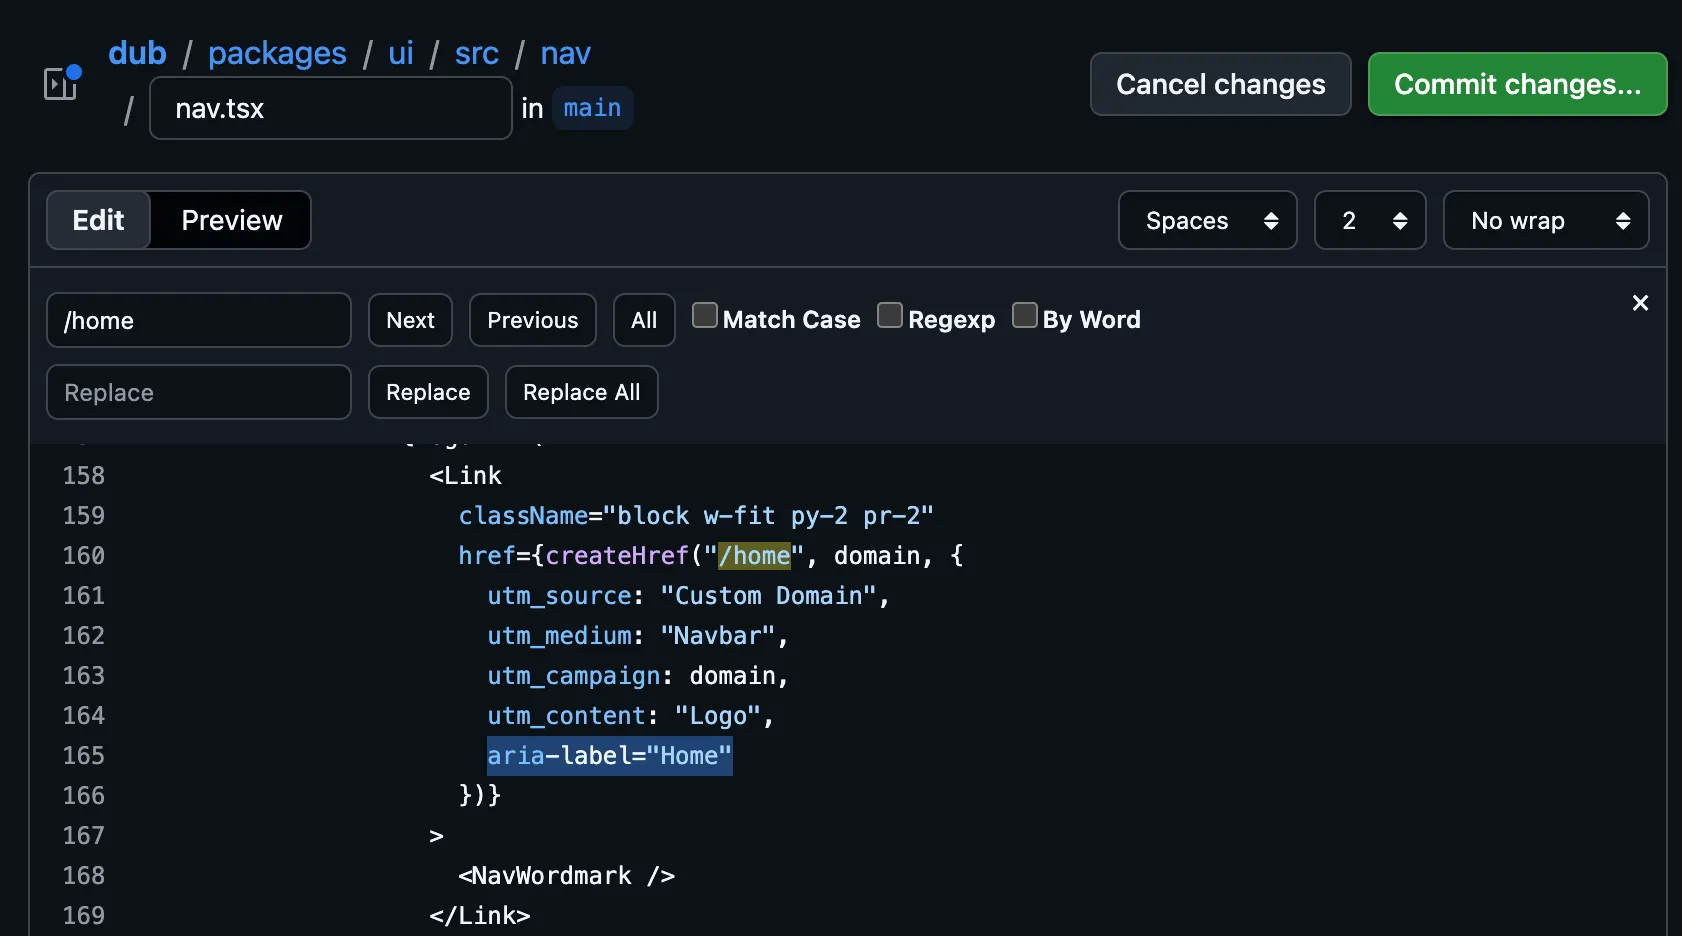
Task: Toggle the By Word checkbox
Action: coord(1025,316)
